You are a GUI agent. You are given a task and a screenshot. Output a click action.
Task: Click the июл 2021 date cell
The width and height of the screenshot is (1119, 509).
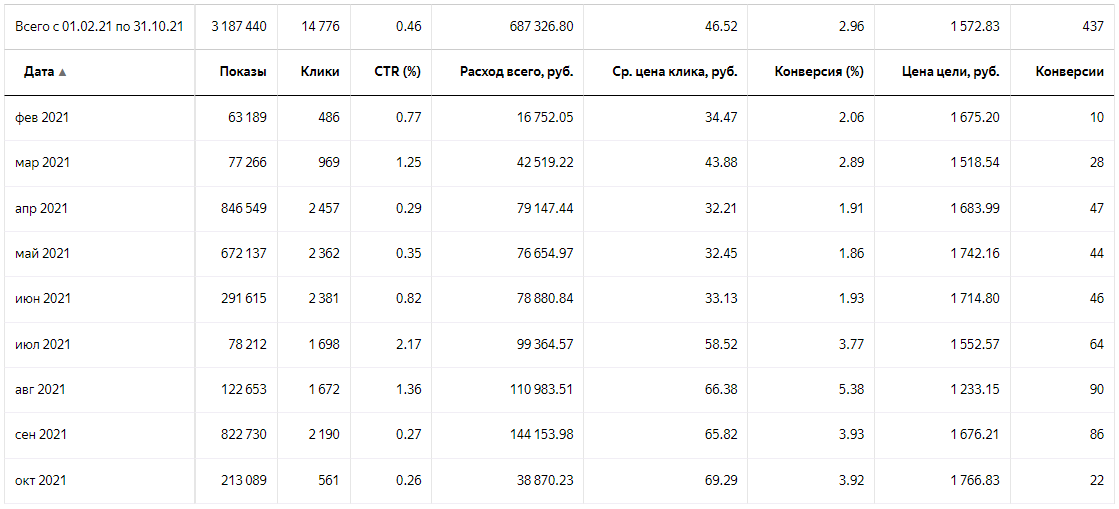pos(43,345)
